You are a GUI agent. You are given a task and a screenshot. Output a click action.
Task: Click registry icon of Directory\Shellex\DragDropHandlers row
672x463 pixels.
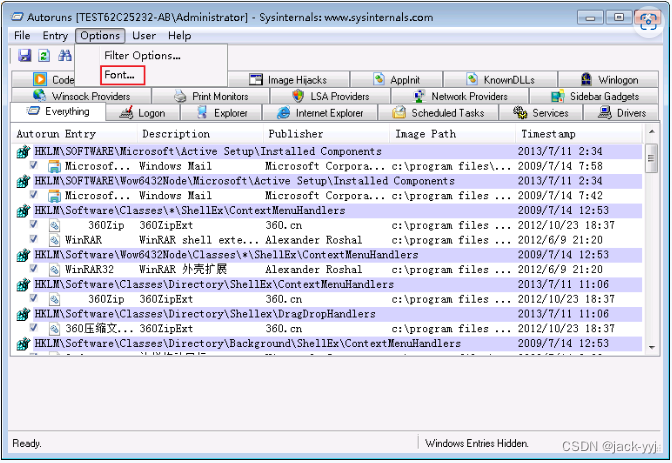[x=24, y=315]
